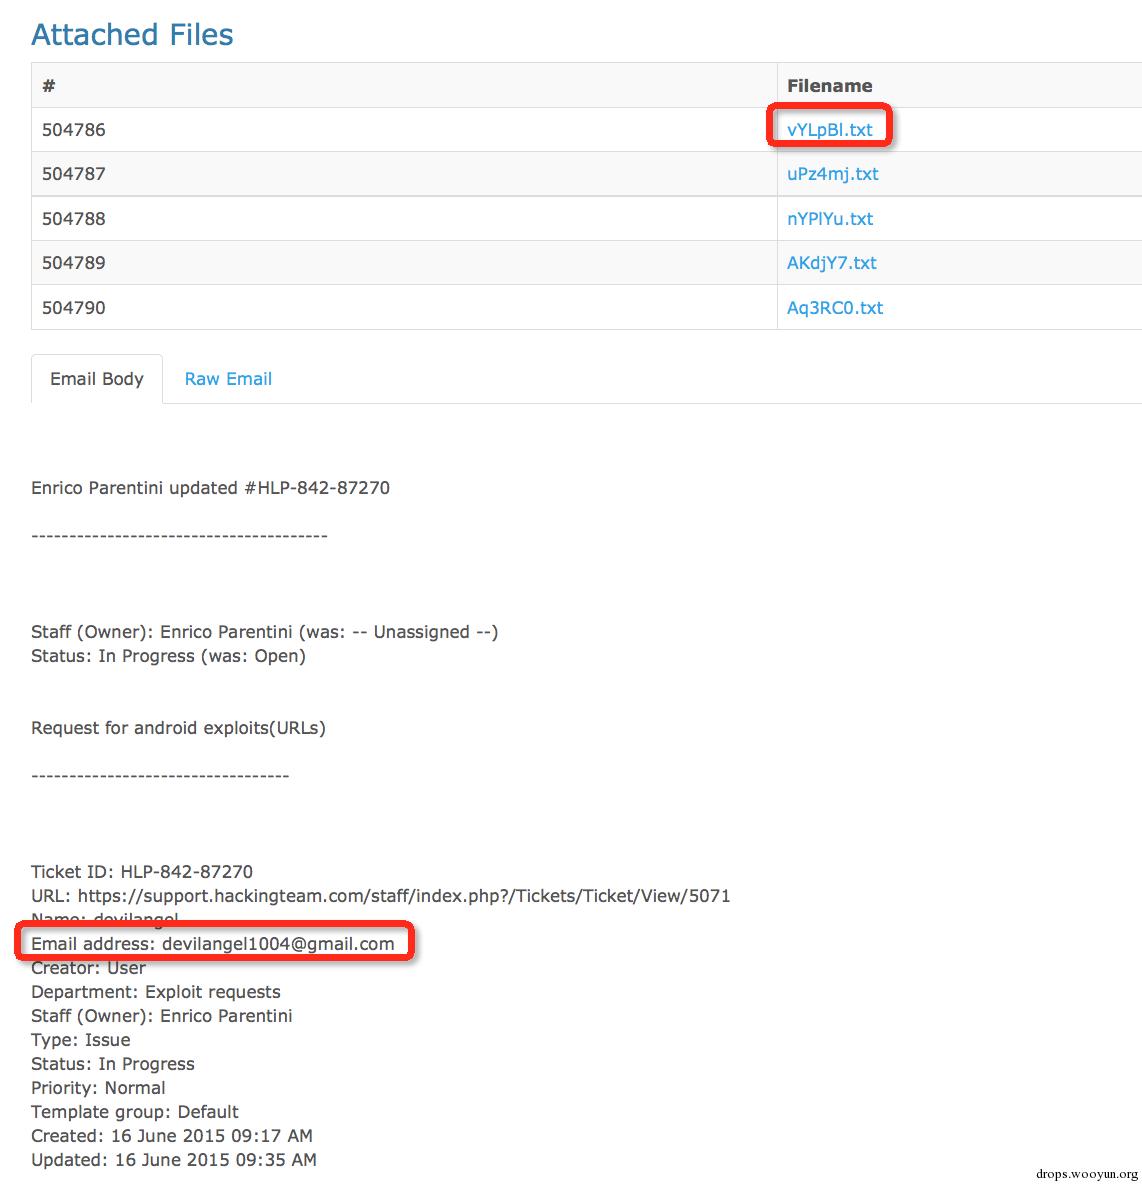Click the # column header
This screenshot has width=1142, height=1186.
pos(48,85)
